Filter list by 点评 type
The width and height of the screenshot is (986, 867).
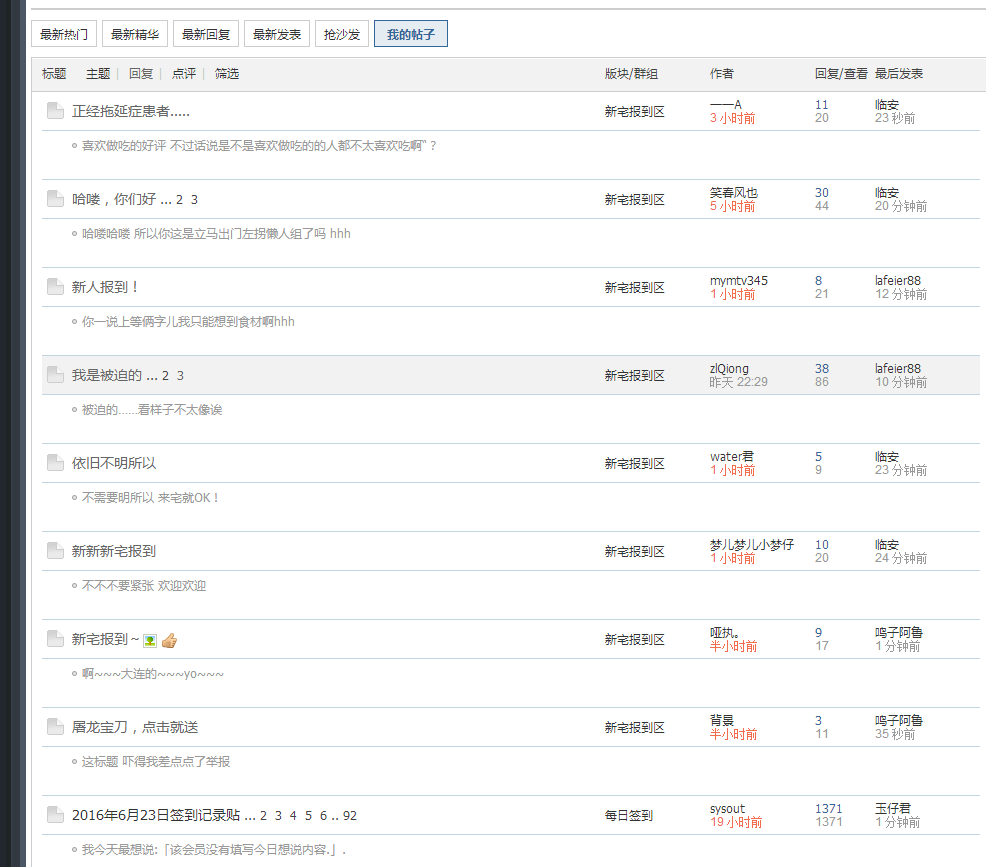[184, 74]
